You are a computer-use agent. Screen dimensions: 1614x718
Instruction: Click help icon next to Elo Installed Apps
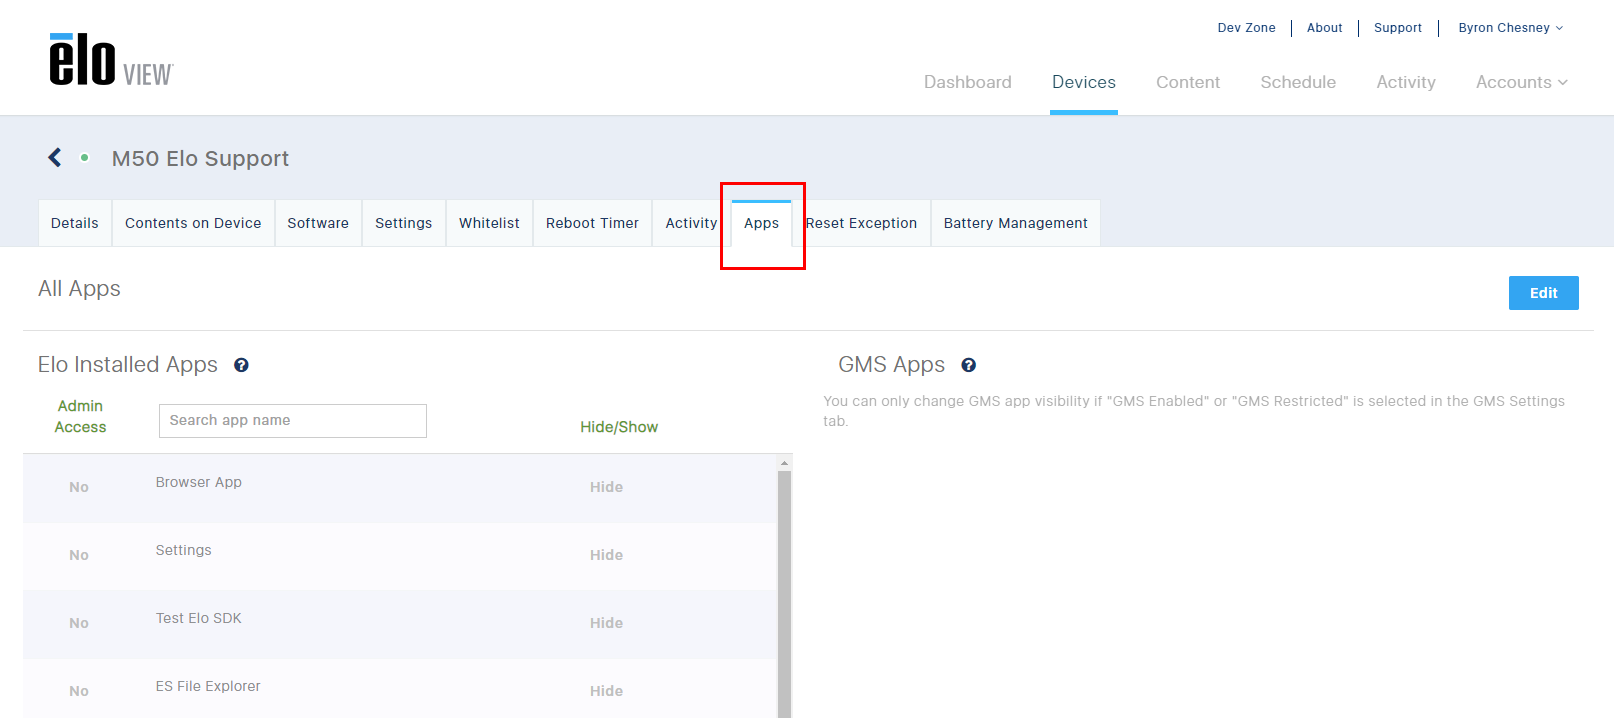[241, 365]
